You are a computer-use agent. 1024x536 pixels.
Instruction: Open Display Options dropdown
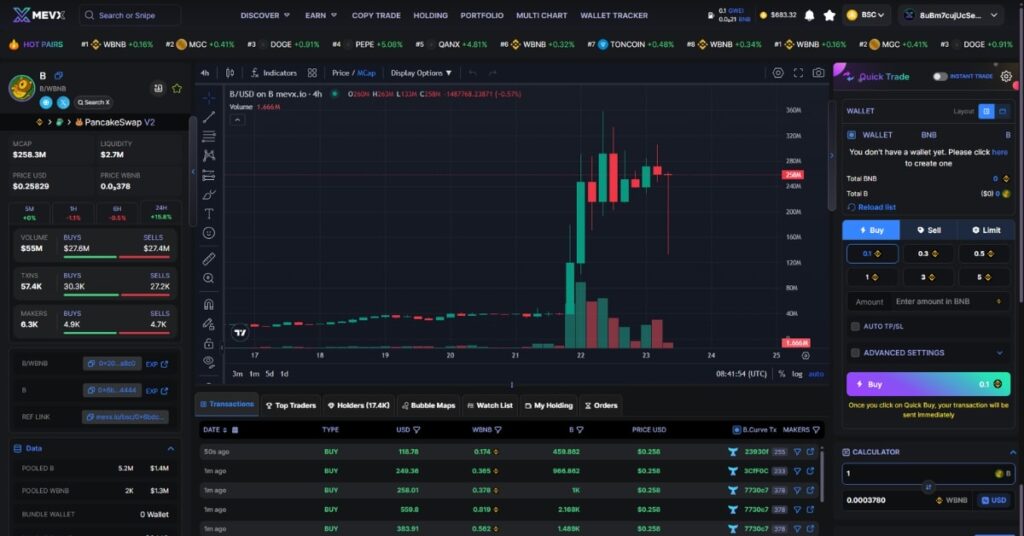(421, 73)
